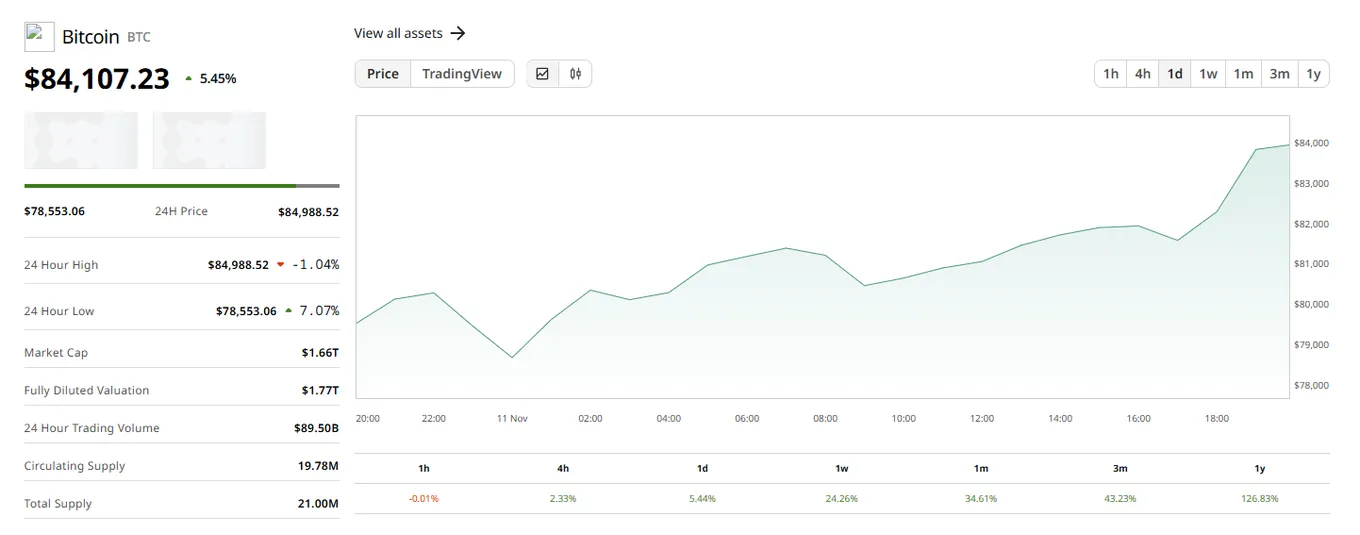Click the 7.07% value in 24 Hour Low row
Viewport: 1360px width, 535px height.
click(x=319, y=311)
